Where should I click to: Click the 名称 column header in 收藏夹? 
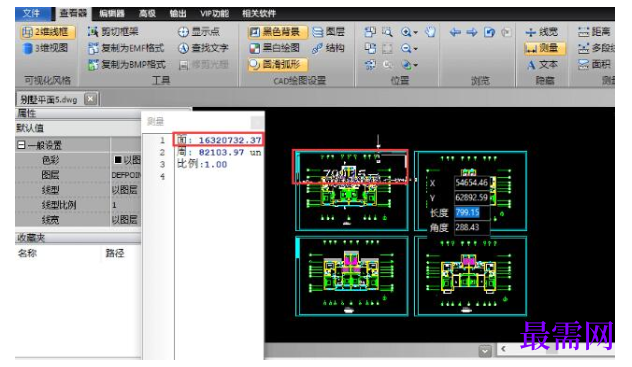coord(27,253)
